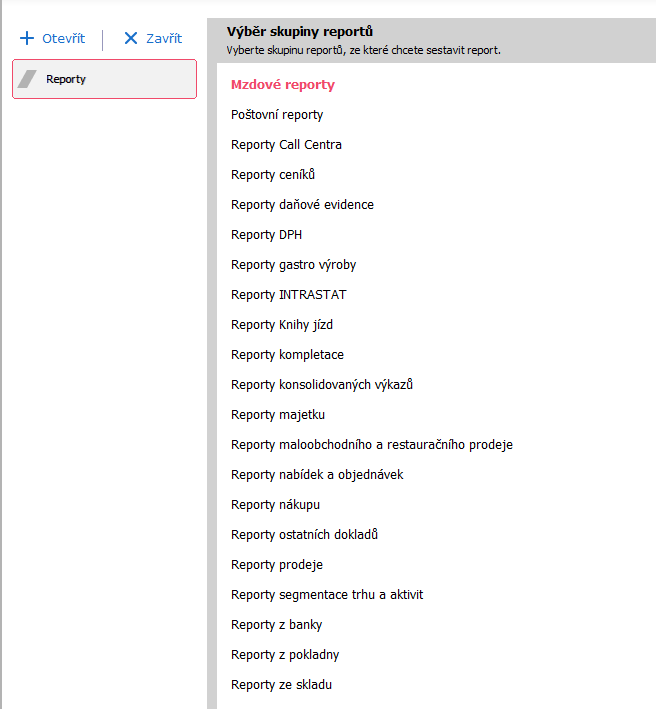The image size is (656, 709).
Task: Pick Reporty konsolidovaných výkazů
Action: (321, 385)
